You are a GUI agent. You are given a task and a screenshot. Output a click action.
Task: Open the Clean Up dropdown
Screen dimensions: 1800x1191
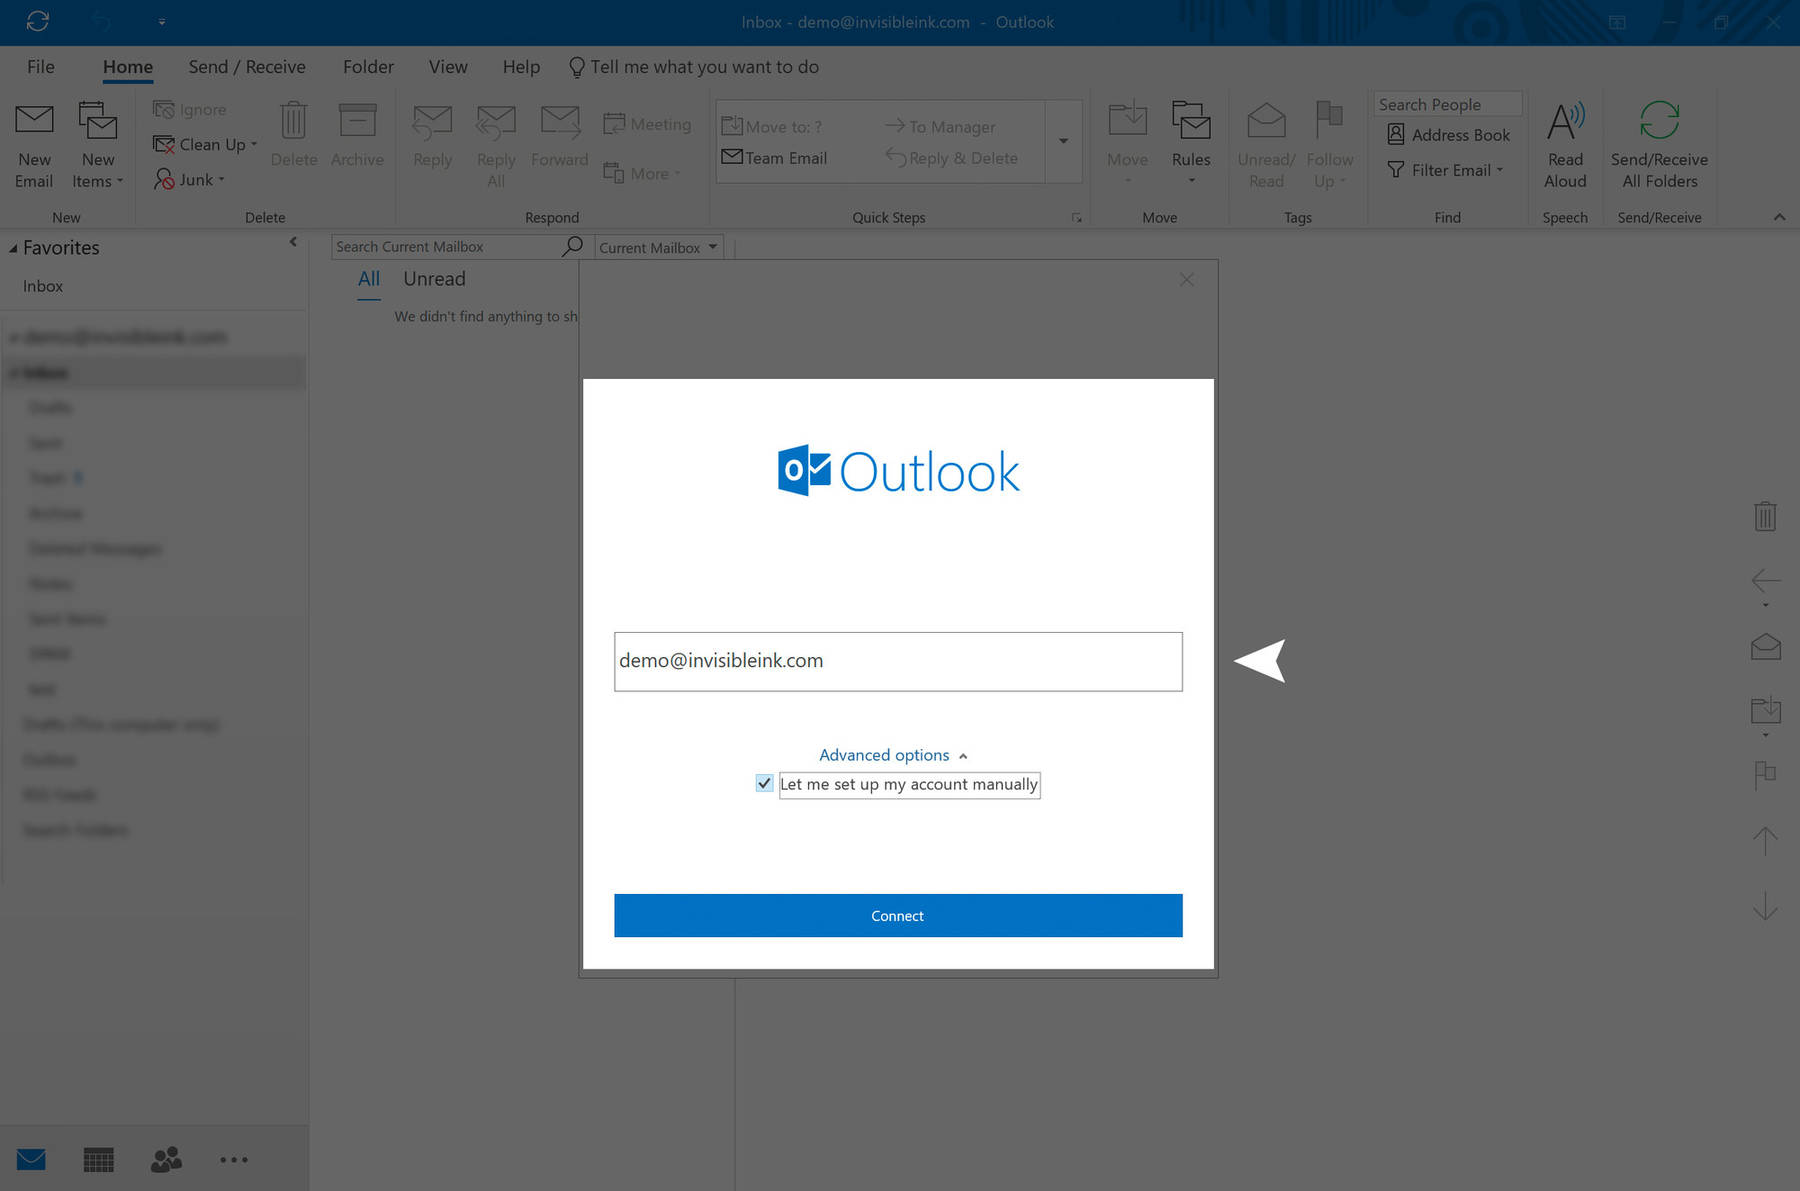click(205, 144)
